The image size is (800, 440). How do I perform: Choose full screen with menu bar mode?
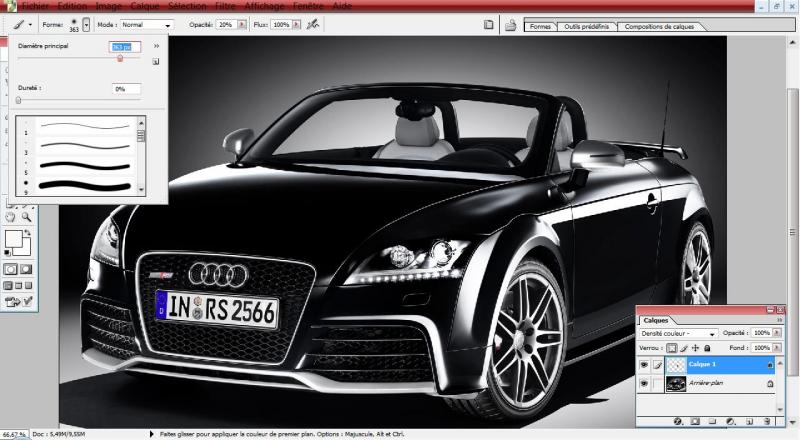pos(18,285)
